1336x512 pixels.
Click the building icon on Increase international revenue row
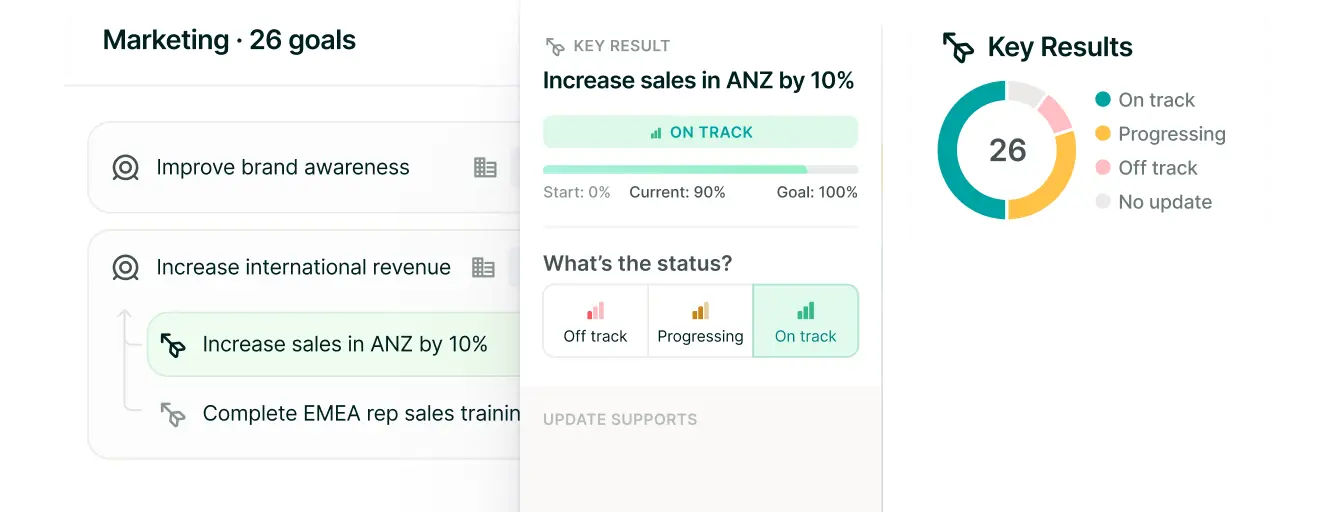click(x=483, y=268)
